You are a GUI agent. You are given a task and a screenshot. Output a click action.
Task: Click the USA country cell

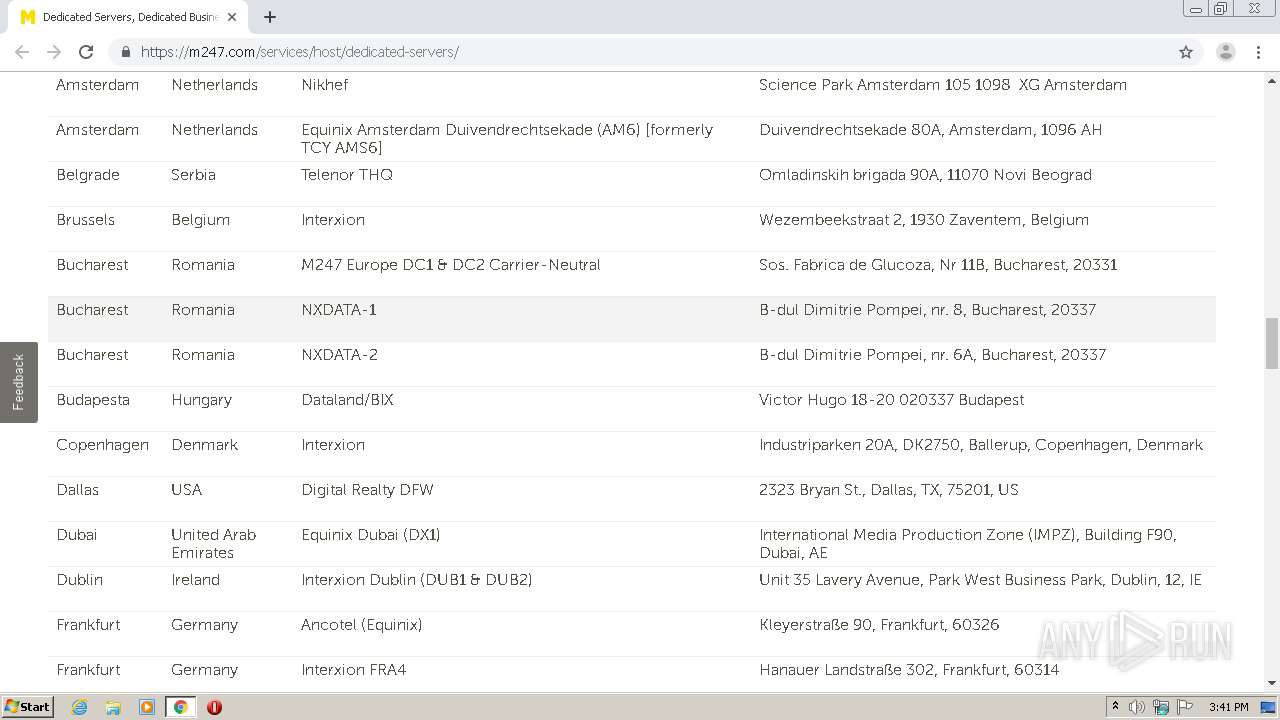tap(186, 490)
